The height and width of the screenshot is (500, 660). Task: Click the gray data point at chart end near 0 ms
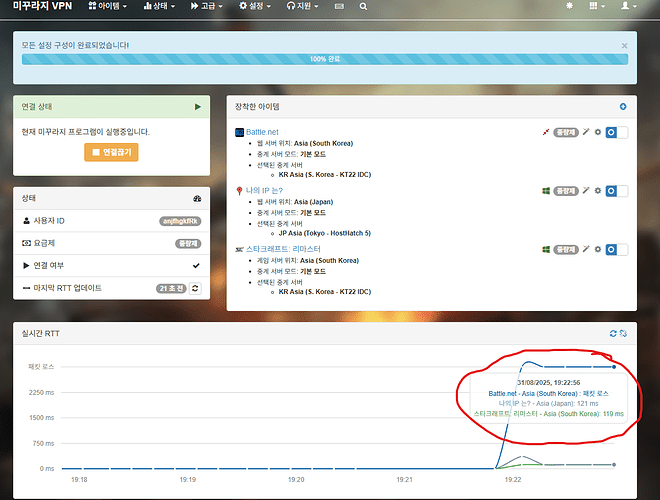click(614, 465)
